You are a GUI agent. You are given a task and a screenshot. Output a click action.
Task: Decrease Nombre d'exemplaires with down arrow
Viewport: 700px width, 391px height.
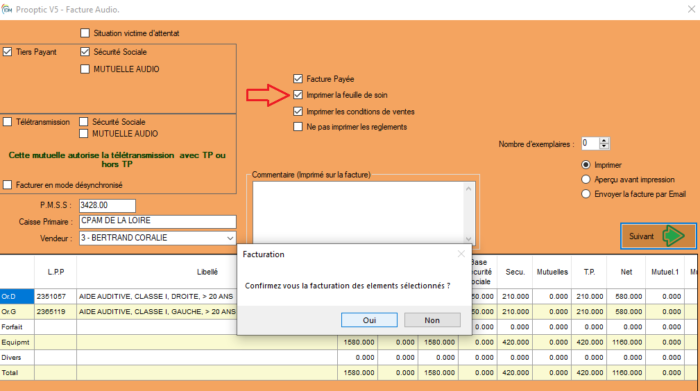click(604, 146)
